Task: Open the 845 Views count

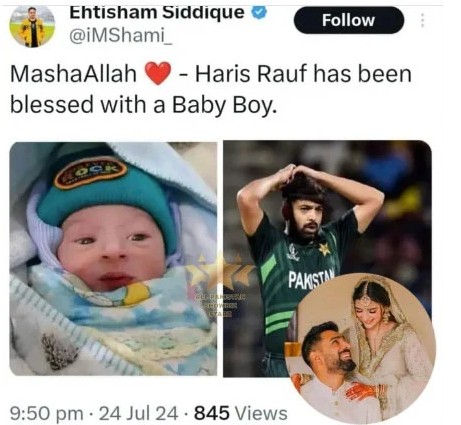Action: coord(241,413)
